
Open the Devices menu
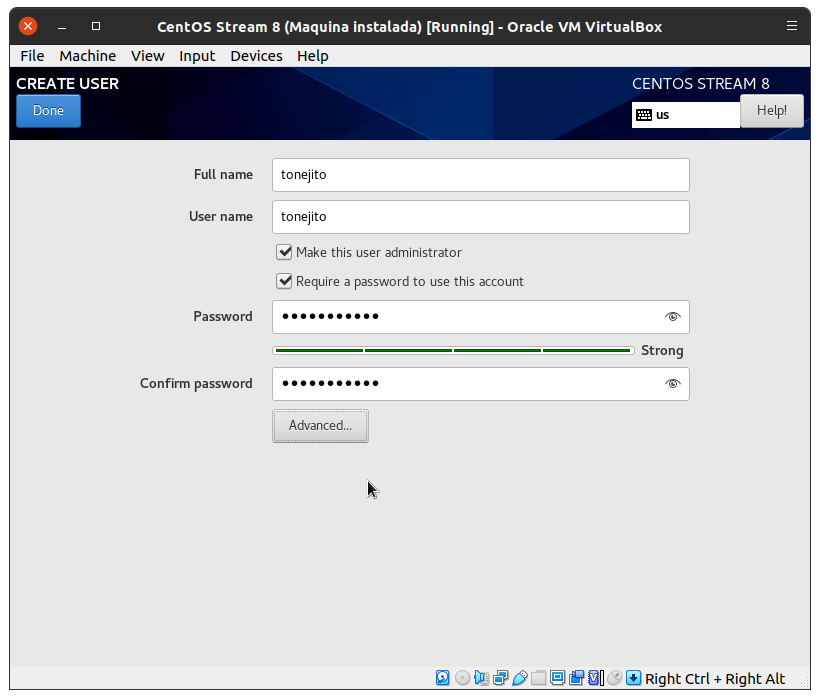[x=256, y=56]
